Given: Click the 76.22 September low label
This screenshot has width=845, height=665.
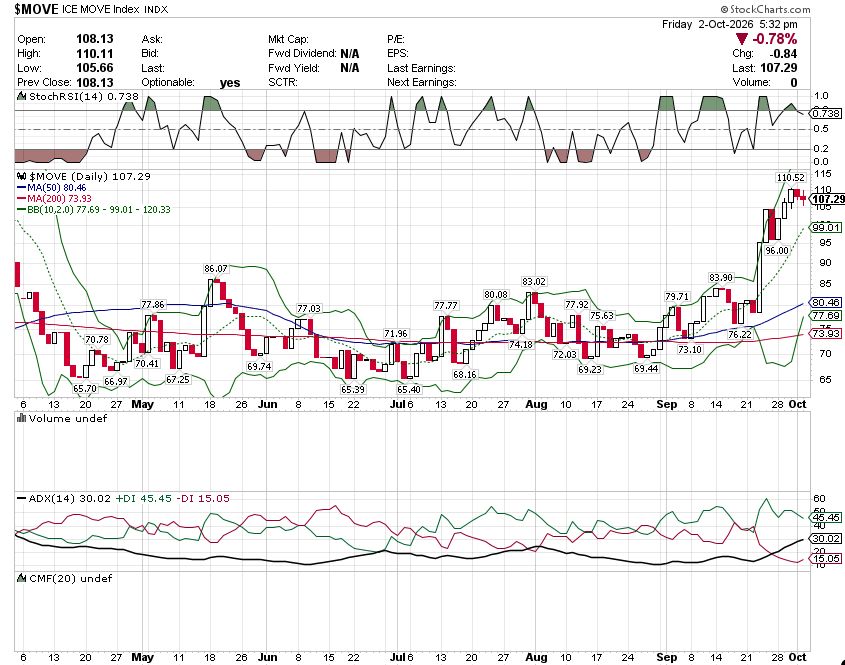Looking at the screenshot, I should [x=739, y=334].
